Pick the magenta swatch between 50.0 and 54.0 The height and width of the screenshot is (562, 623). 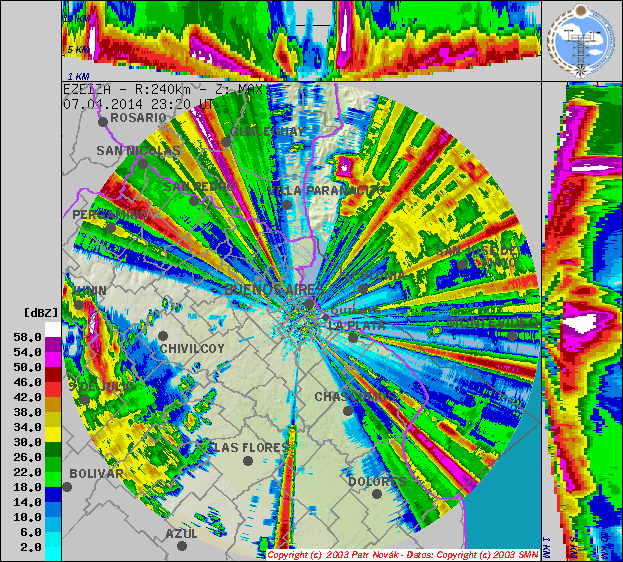tap(53, 360)
